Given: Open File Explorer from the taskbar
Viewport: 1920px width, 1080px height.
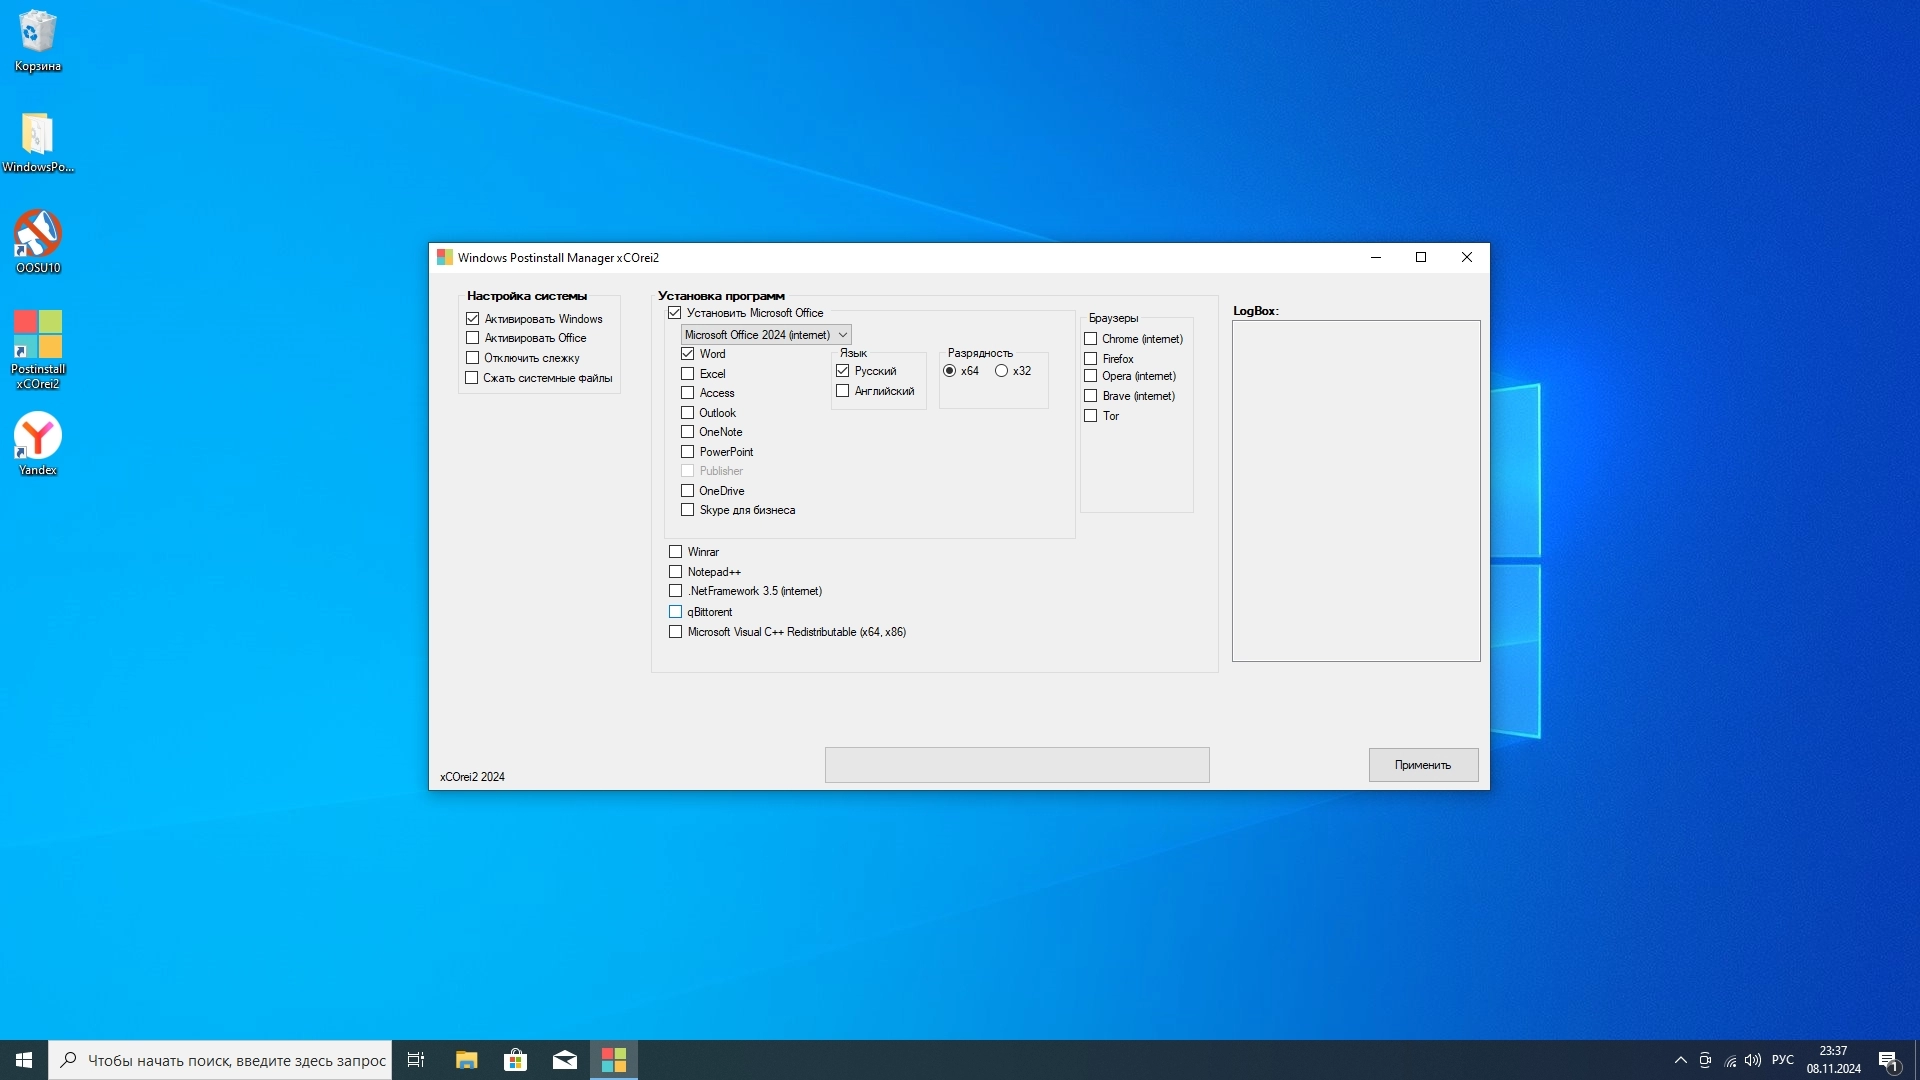Looking at the screenshot, I should (466, 1060).
